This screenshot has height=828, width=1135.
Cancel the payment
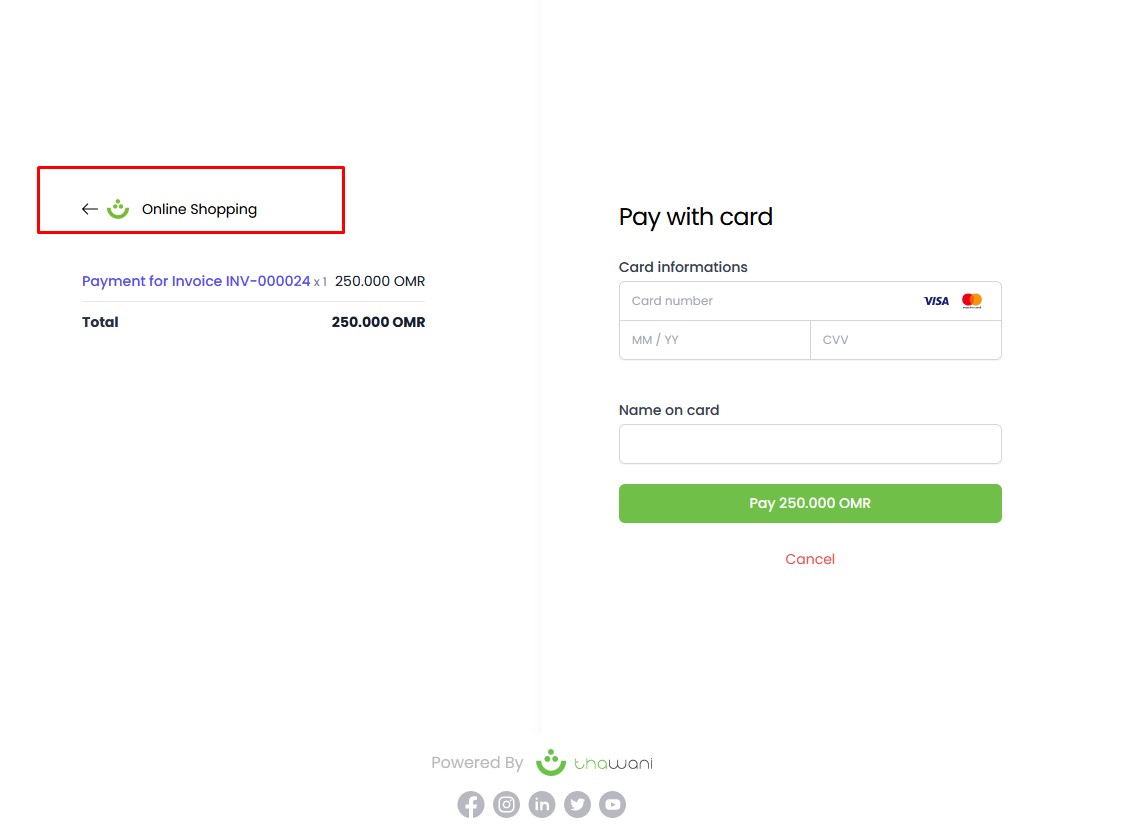pyautogui.click(x=810, y=559)
